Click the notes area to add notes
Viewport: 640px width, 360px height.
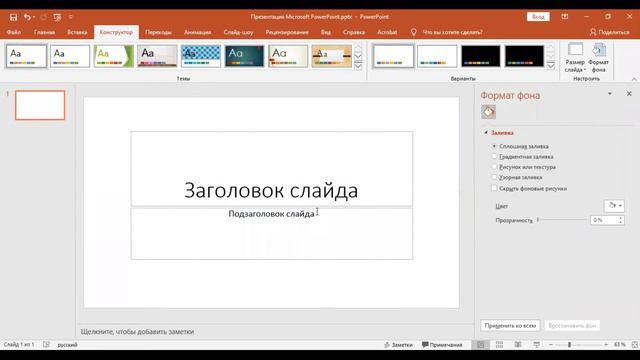coord(275,332)
